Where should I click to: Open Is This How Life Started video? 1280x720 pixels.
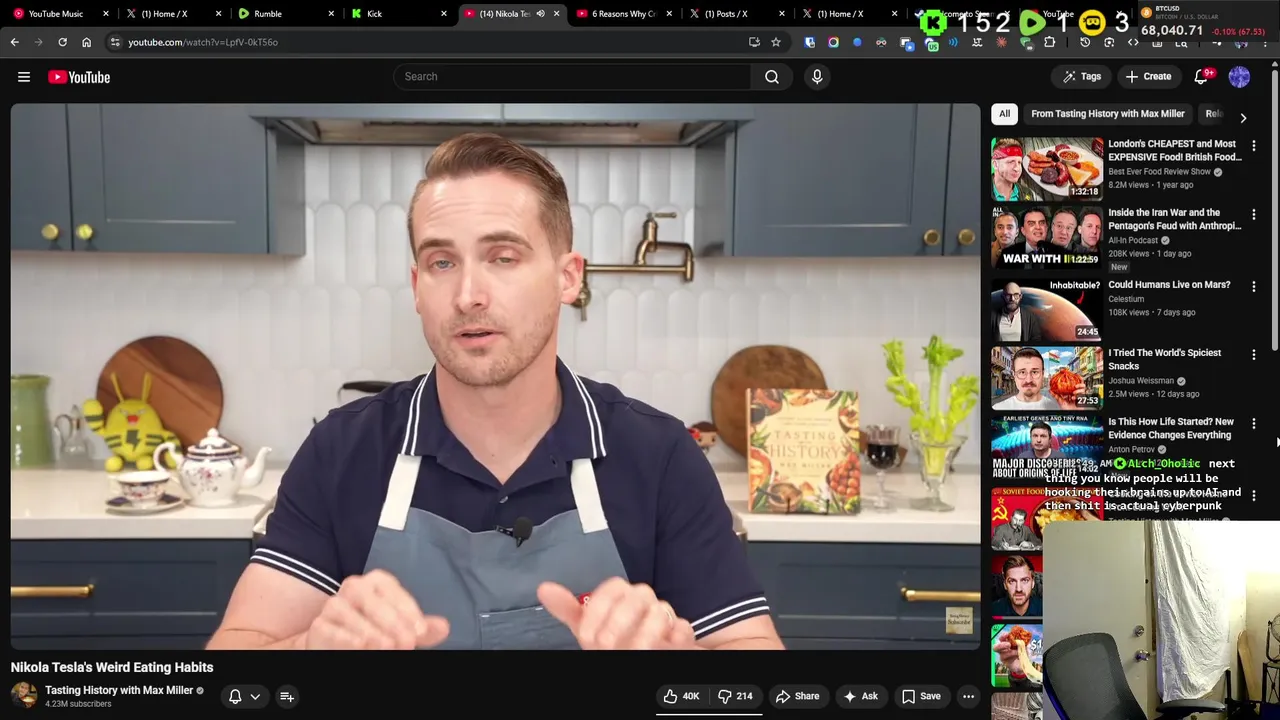click(1170, 428)
